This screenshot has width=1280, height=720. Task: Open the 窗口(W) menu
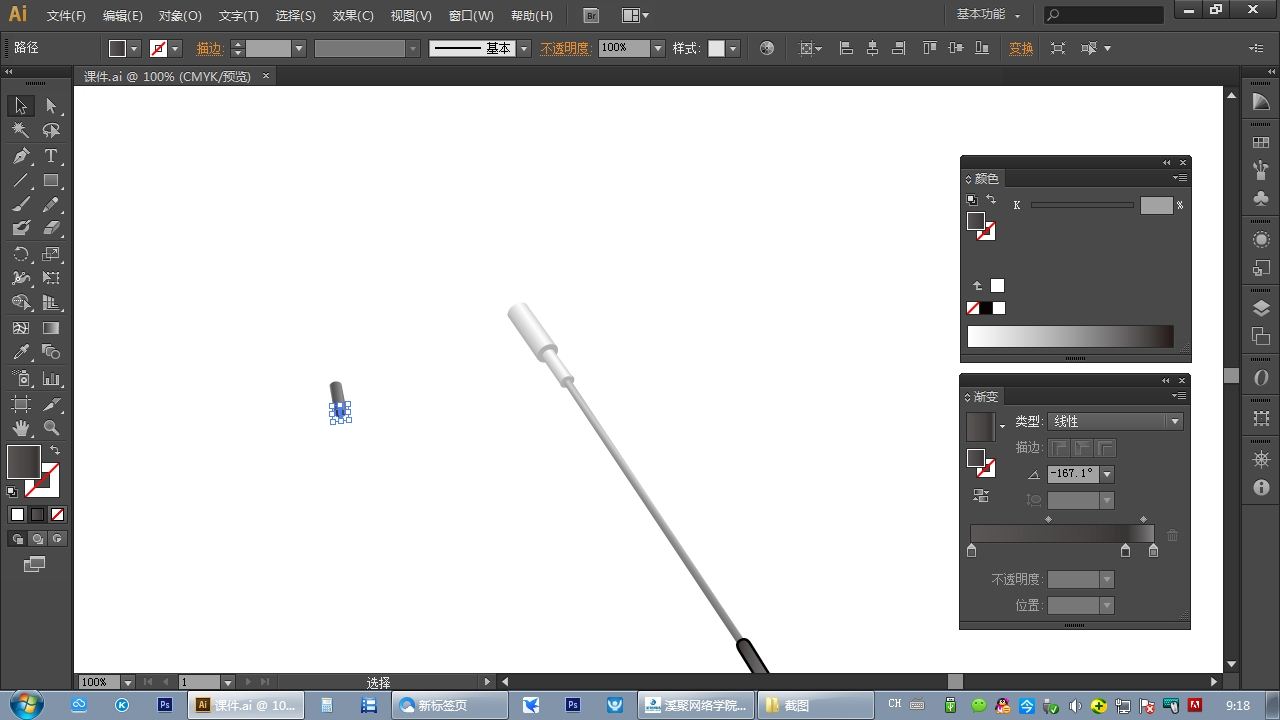[471, 16]
